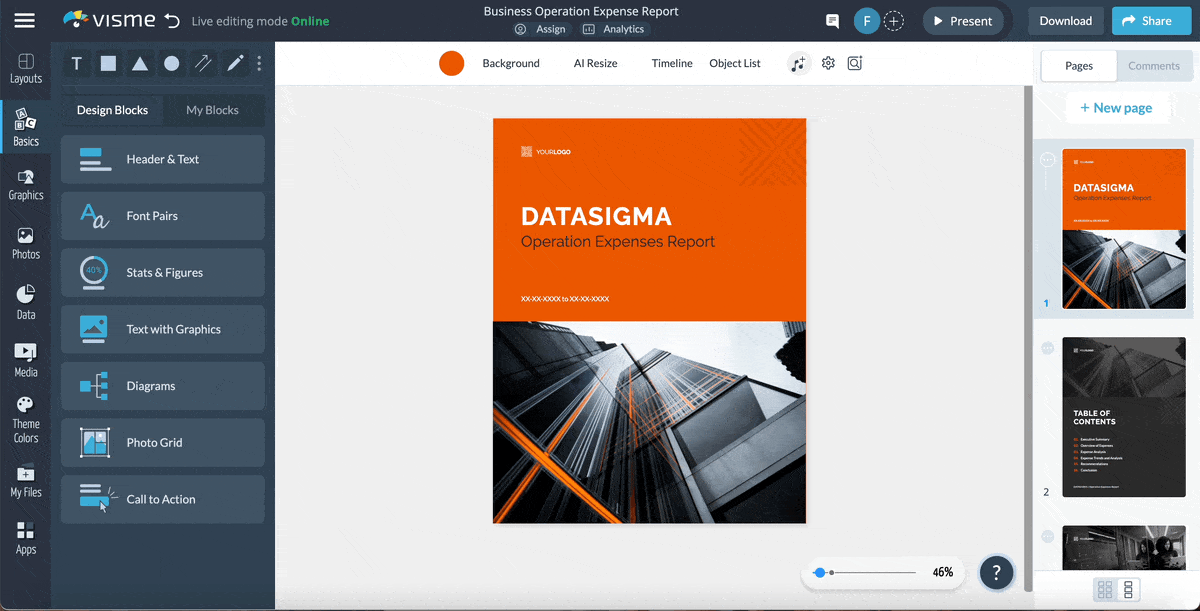Select the Arrow tool
Viewport: 1200px width, 611px height.
tap(203, 63)
